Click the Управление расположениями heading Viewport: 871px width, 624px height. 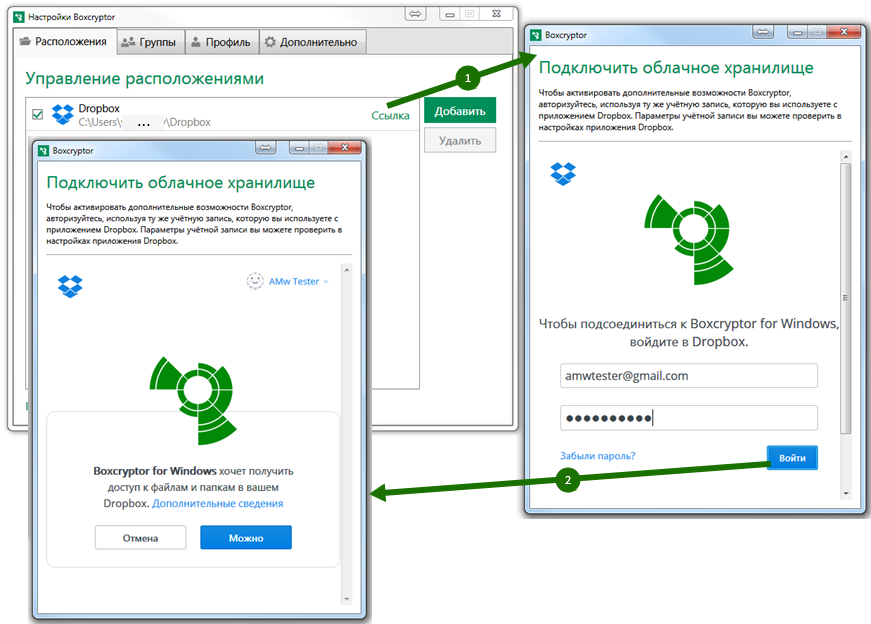point(144,79)
